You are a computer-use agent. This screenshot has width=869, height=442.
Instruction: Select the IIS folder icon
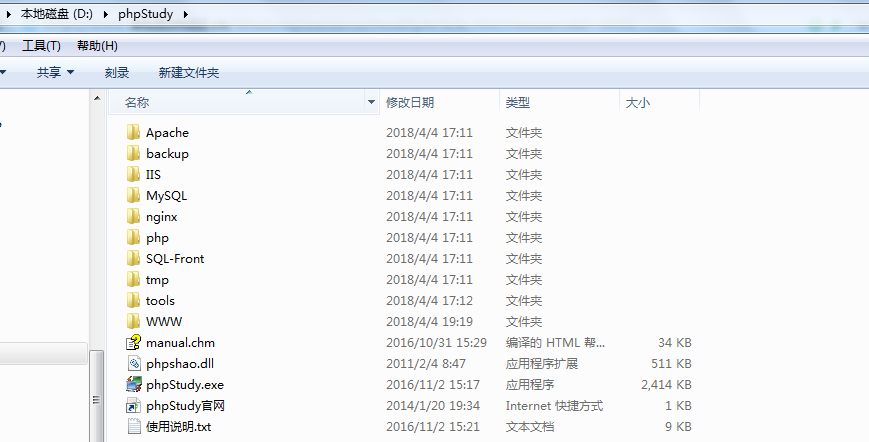133,174
